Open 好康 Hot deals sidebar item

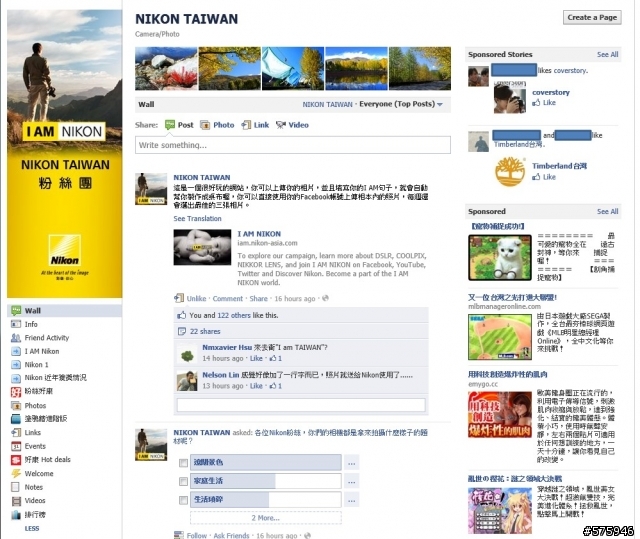(x=47, y=460)
